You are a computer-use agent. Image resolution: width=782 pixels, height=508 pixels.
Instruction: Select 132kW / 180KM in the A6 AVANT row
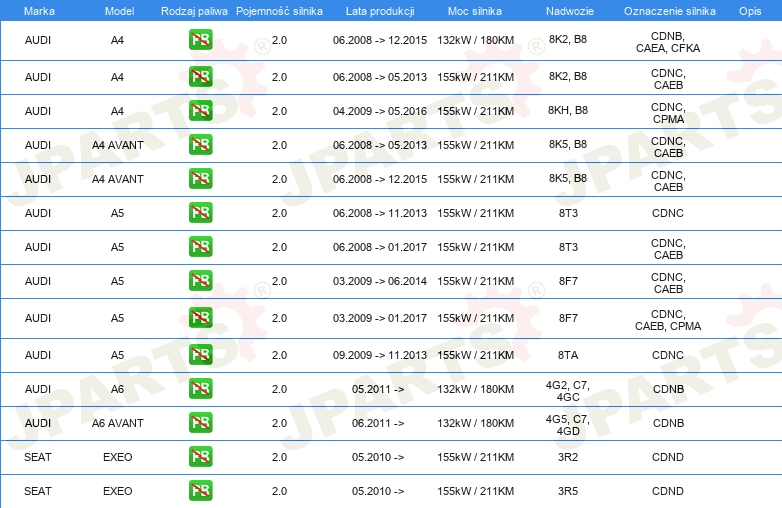(x=475, y=423)
